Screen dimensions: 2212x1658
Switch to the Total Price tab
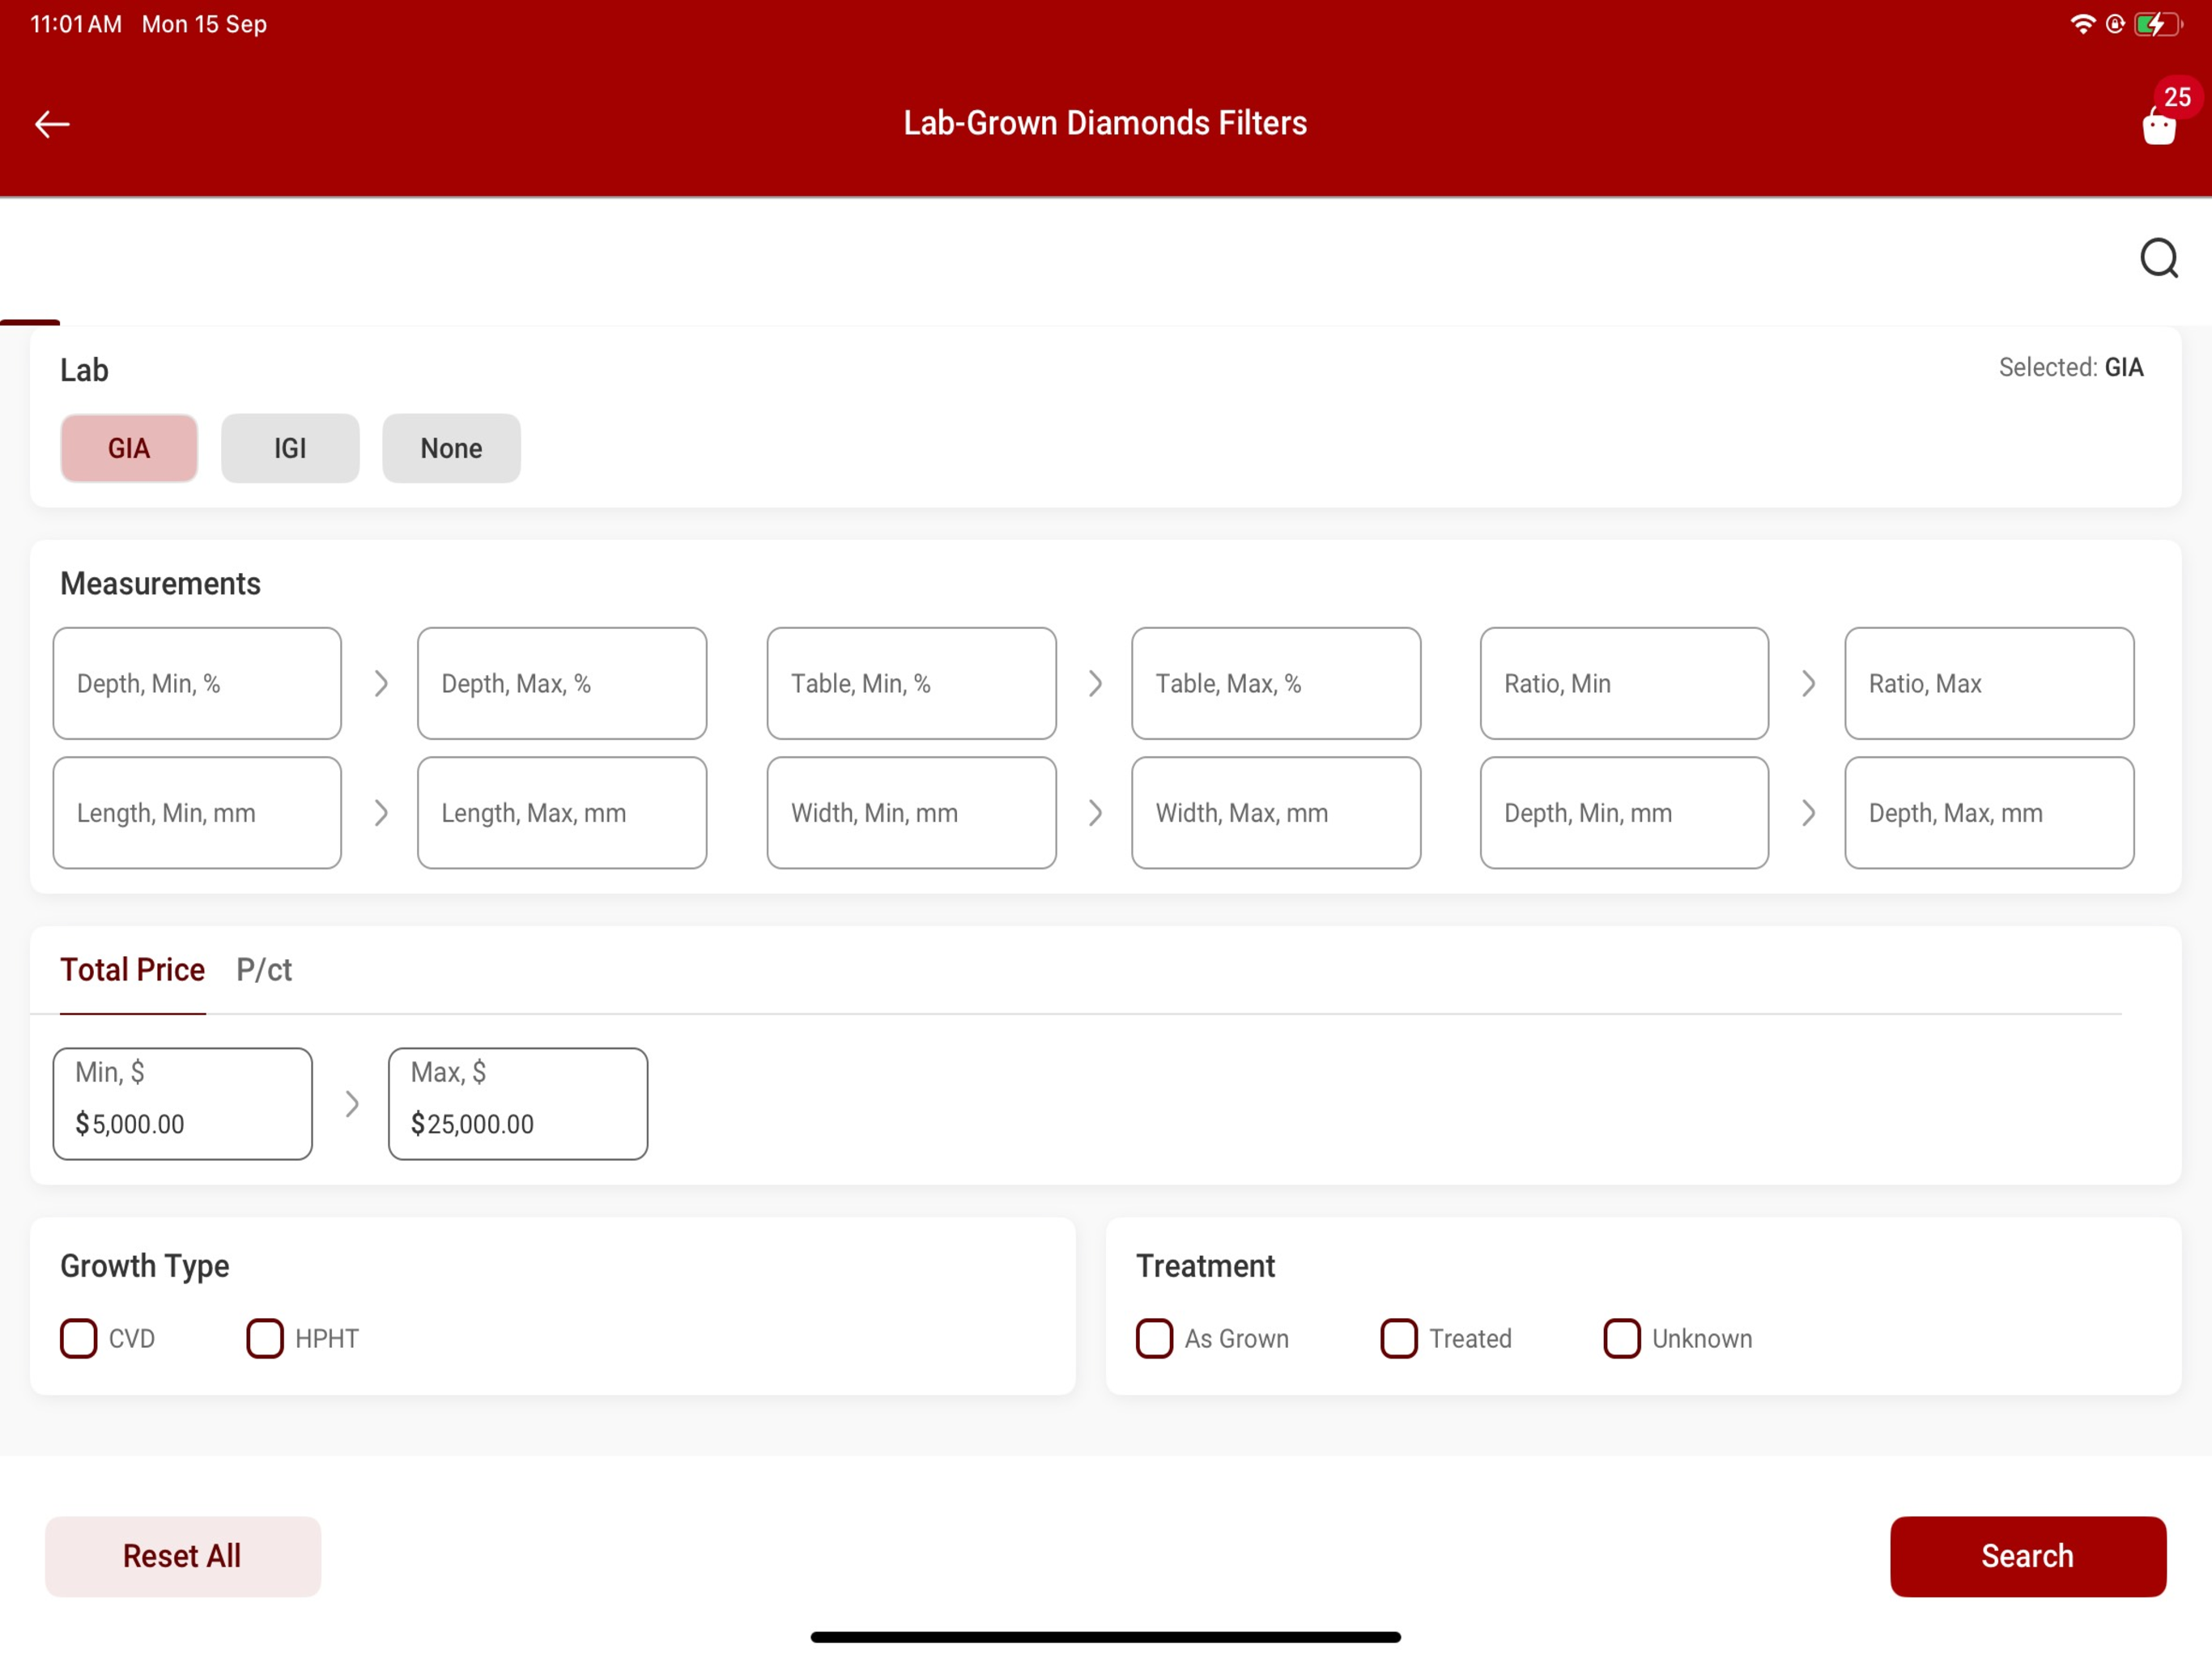[132, 969]
